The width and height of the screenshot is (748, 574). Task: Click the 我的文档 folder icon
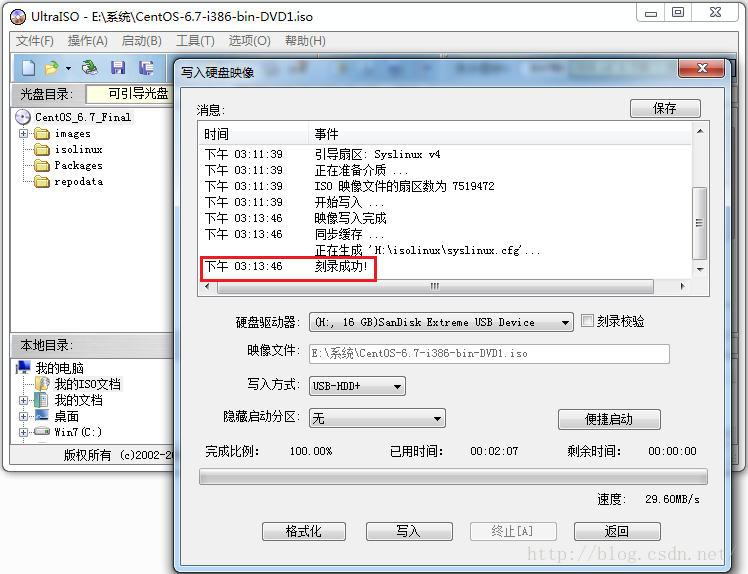pos(42,400)
